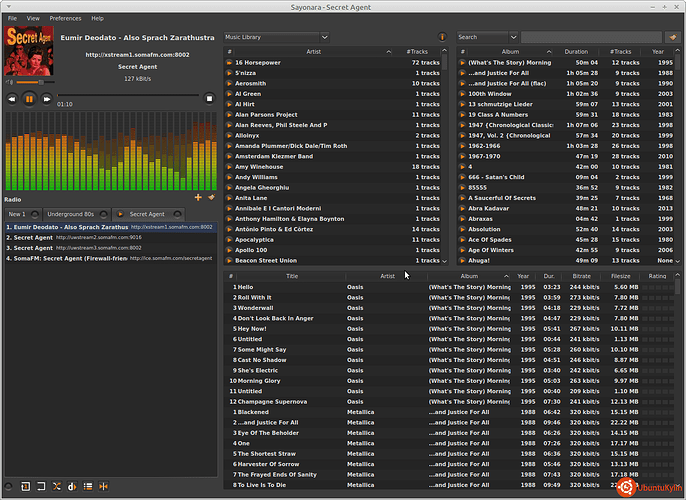Sort albums by Duration column header

(576, 52)
